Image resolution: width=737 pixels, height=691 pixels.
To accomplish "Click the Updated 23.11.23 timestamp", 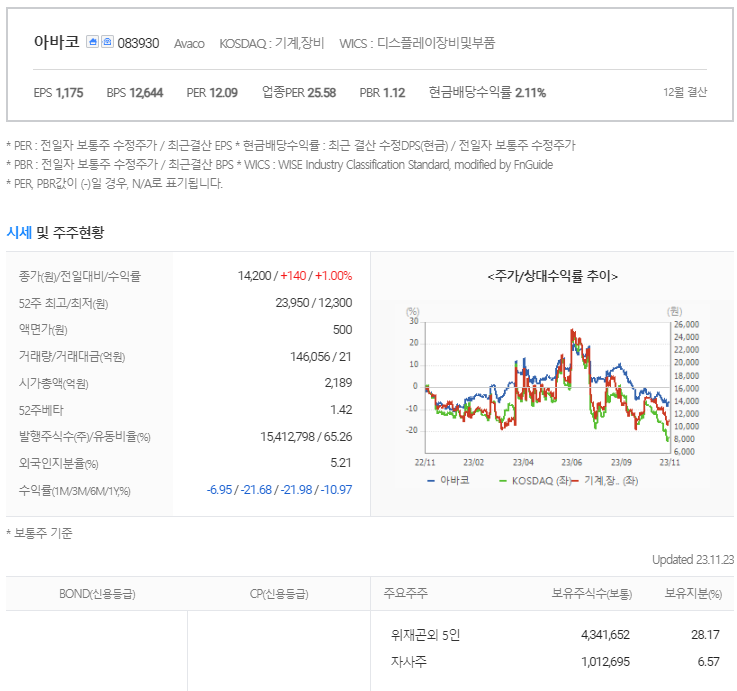I will [x=693, y=559].
